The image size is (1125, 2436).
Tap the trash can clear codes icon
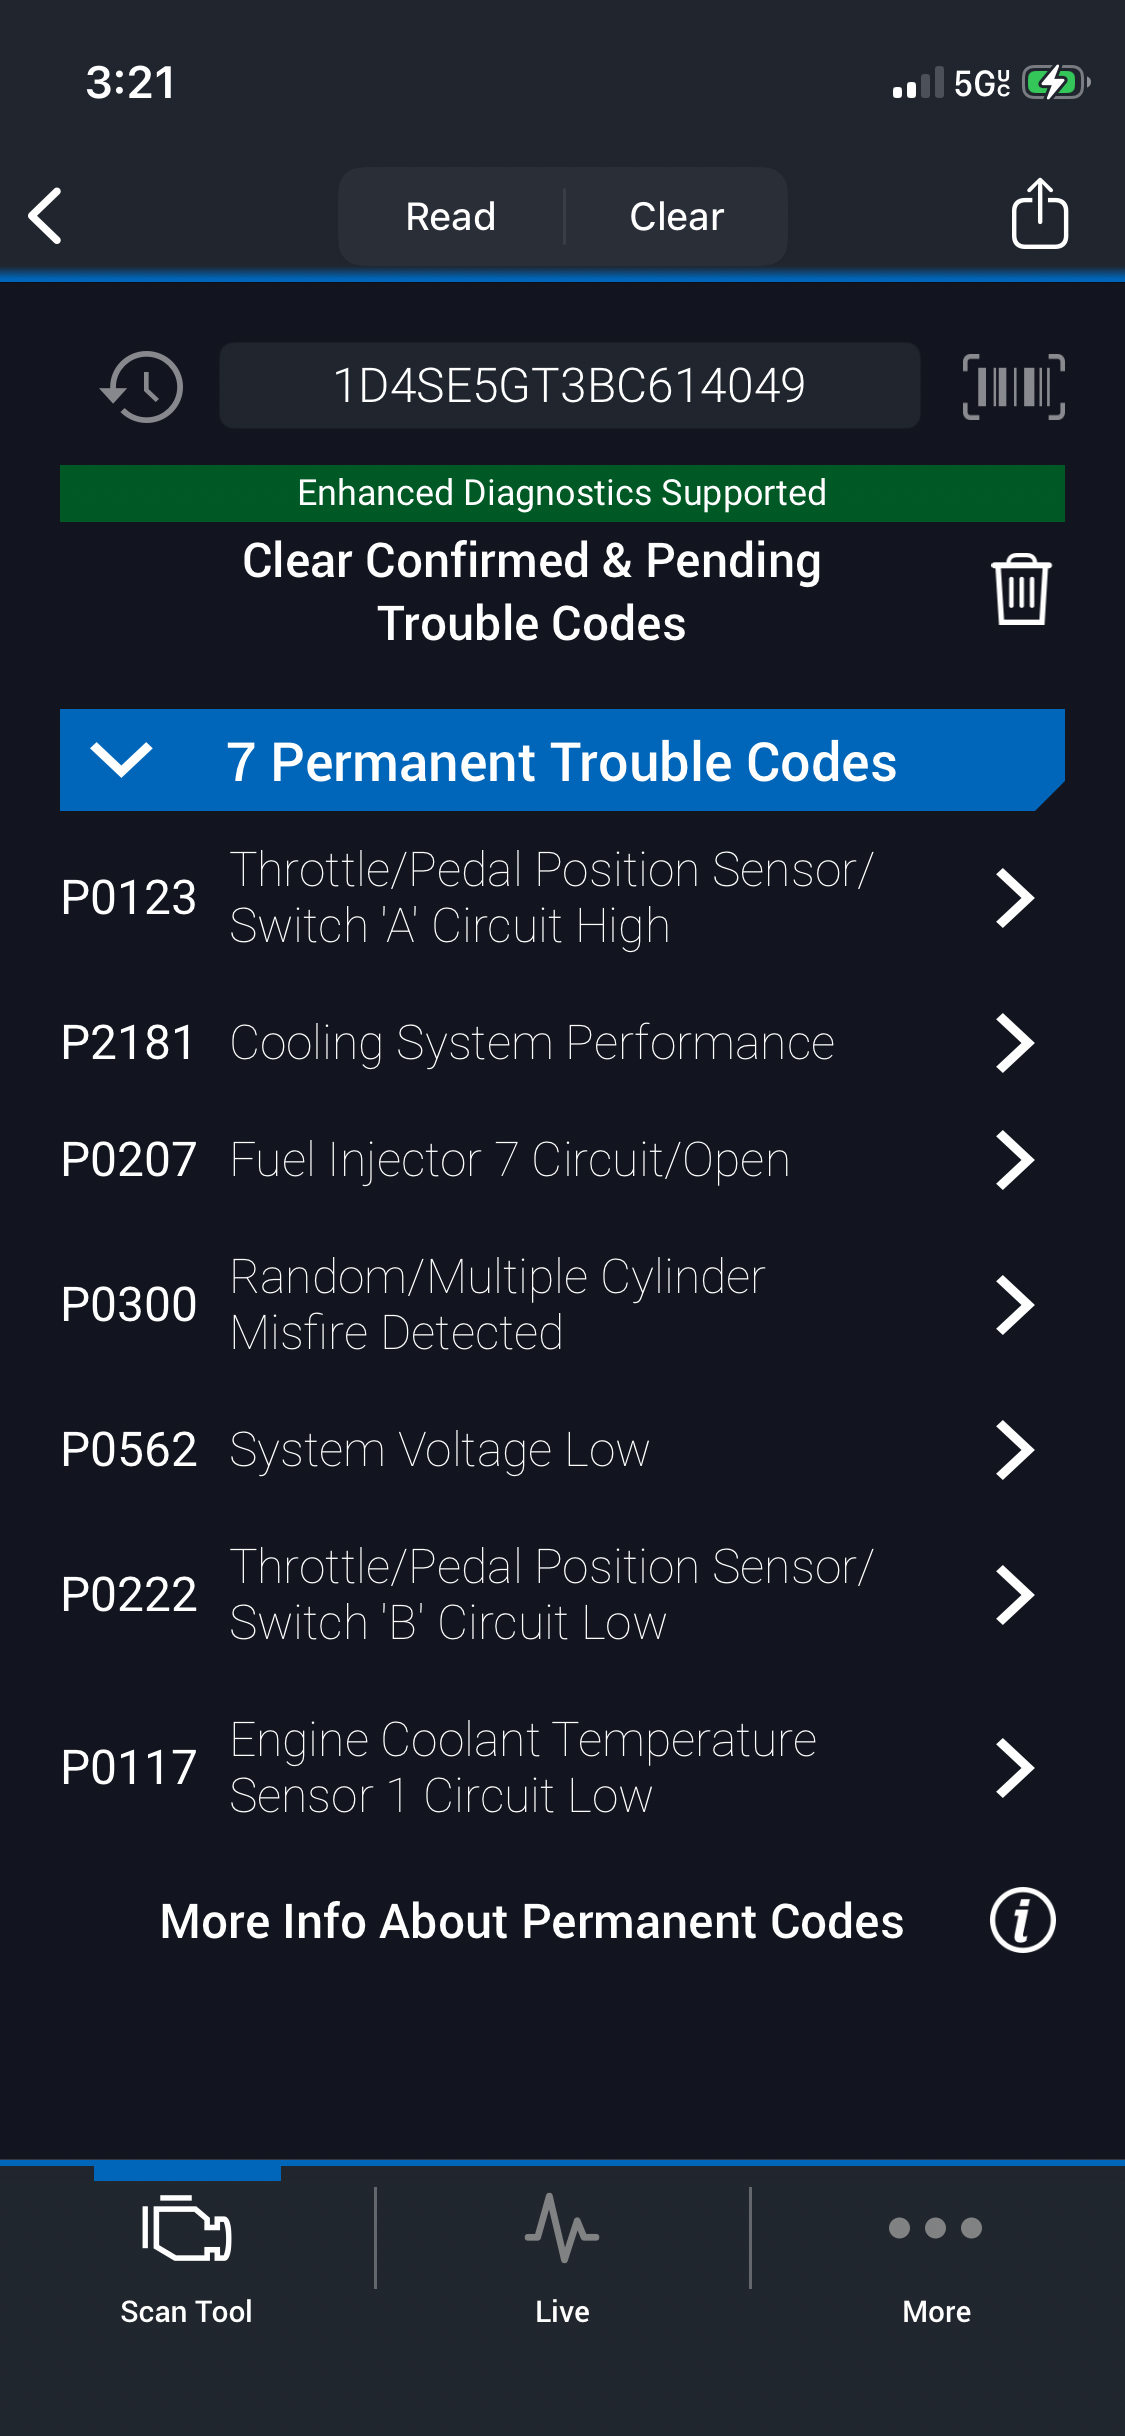1020,590
